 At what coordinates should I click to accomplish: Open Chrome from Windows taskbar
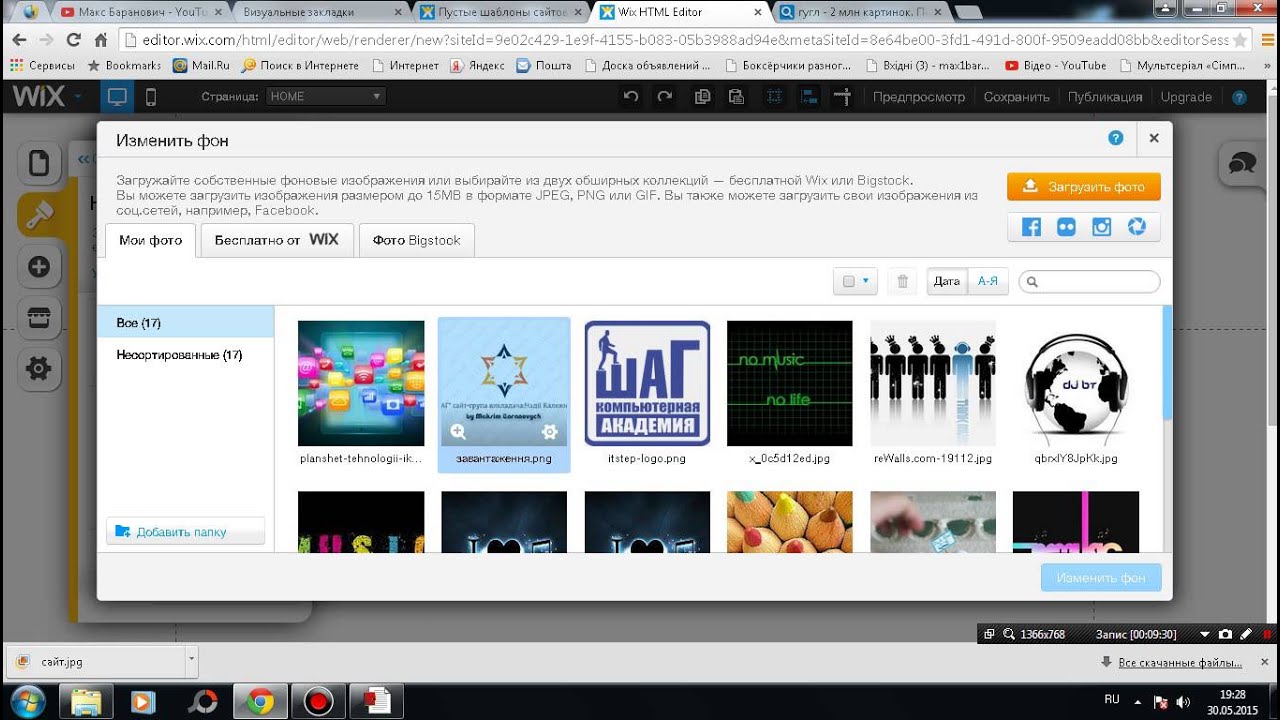click(261, 702)
